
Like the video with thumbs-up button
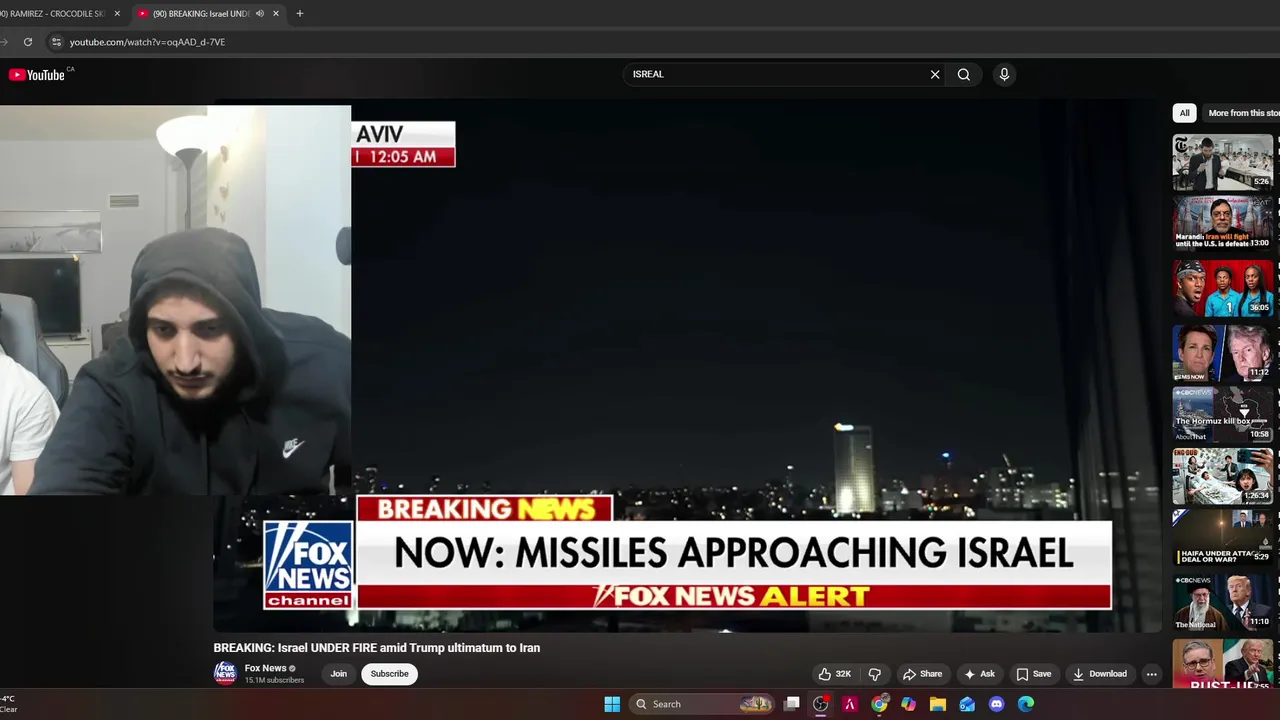pyautogui.click(x=835, y=674)
